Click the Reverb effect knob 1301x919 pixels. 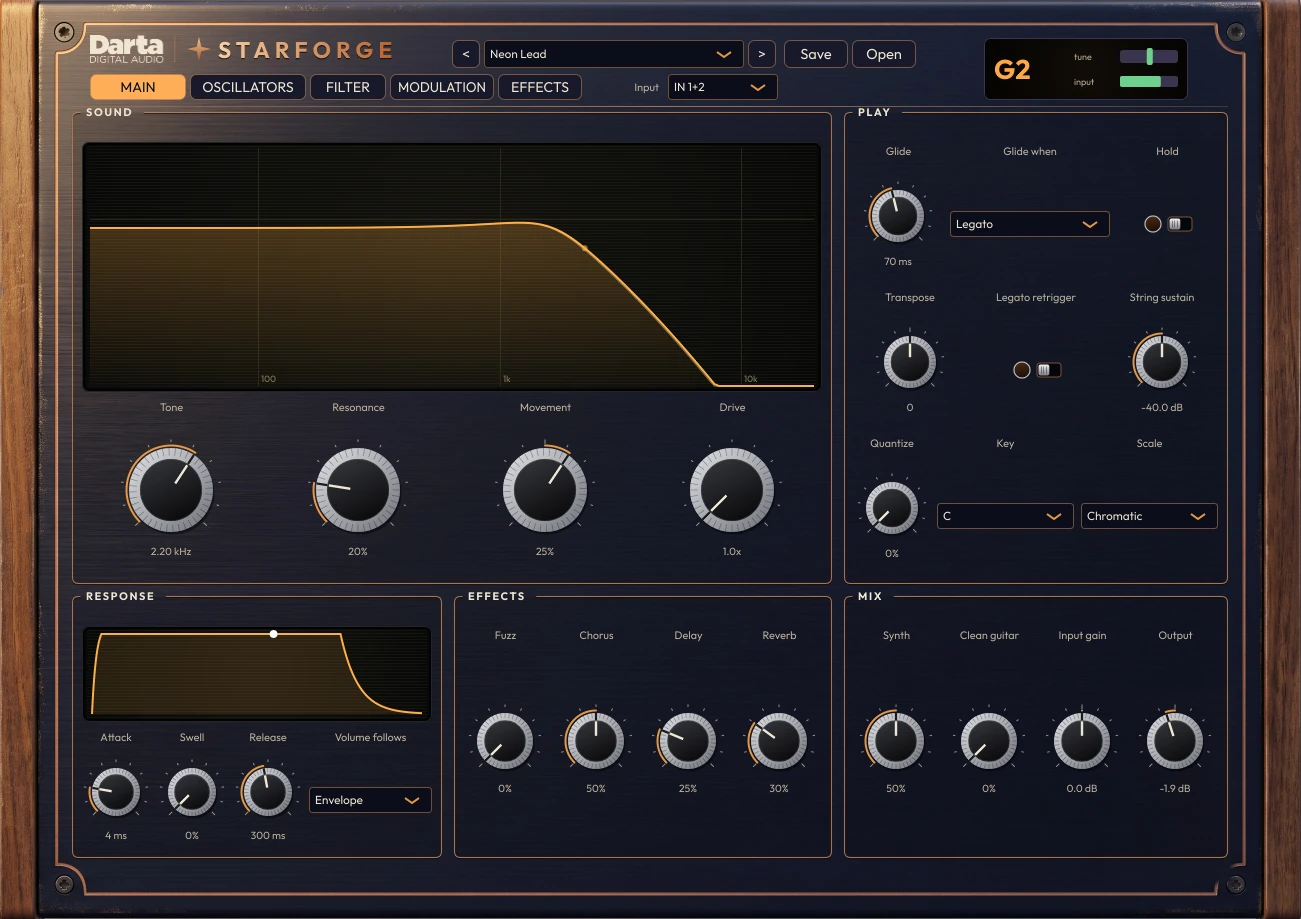779,741
